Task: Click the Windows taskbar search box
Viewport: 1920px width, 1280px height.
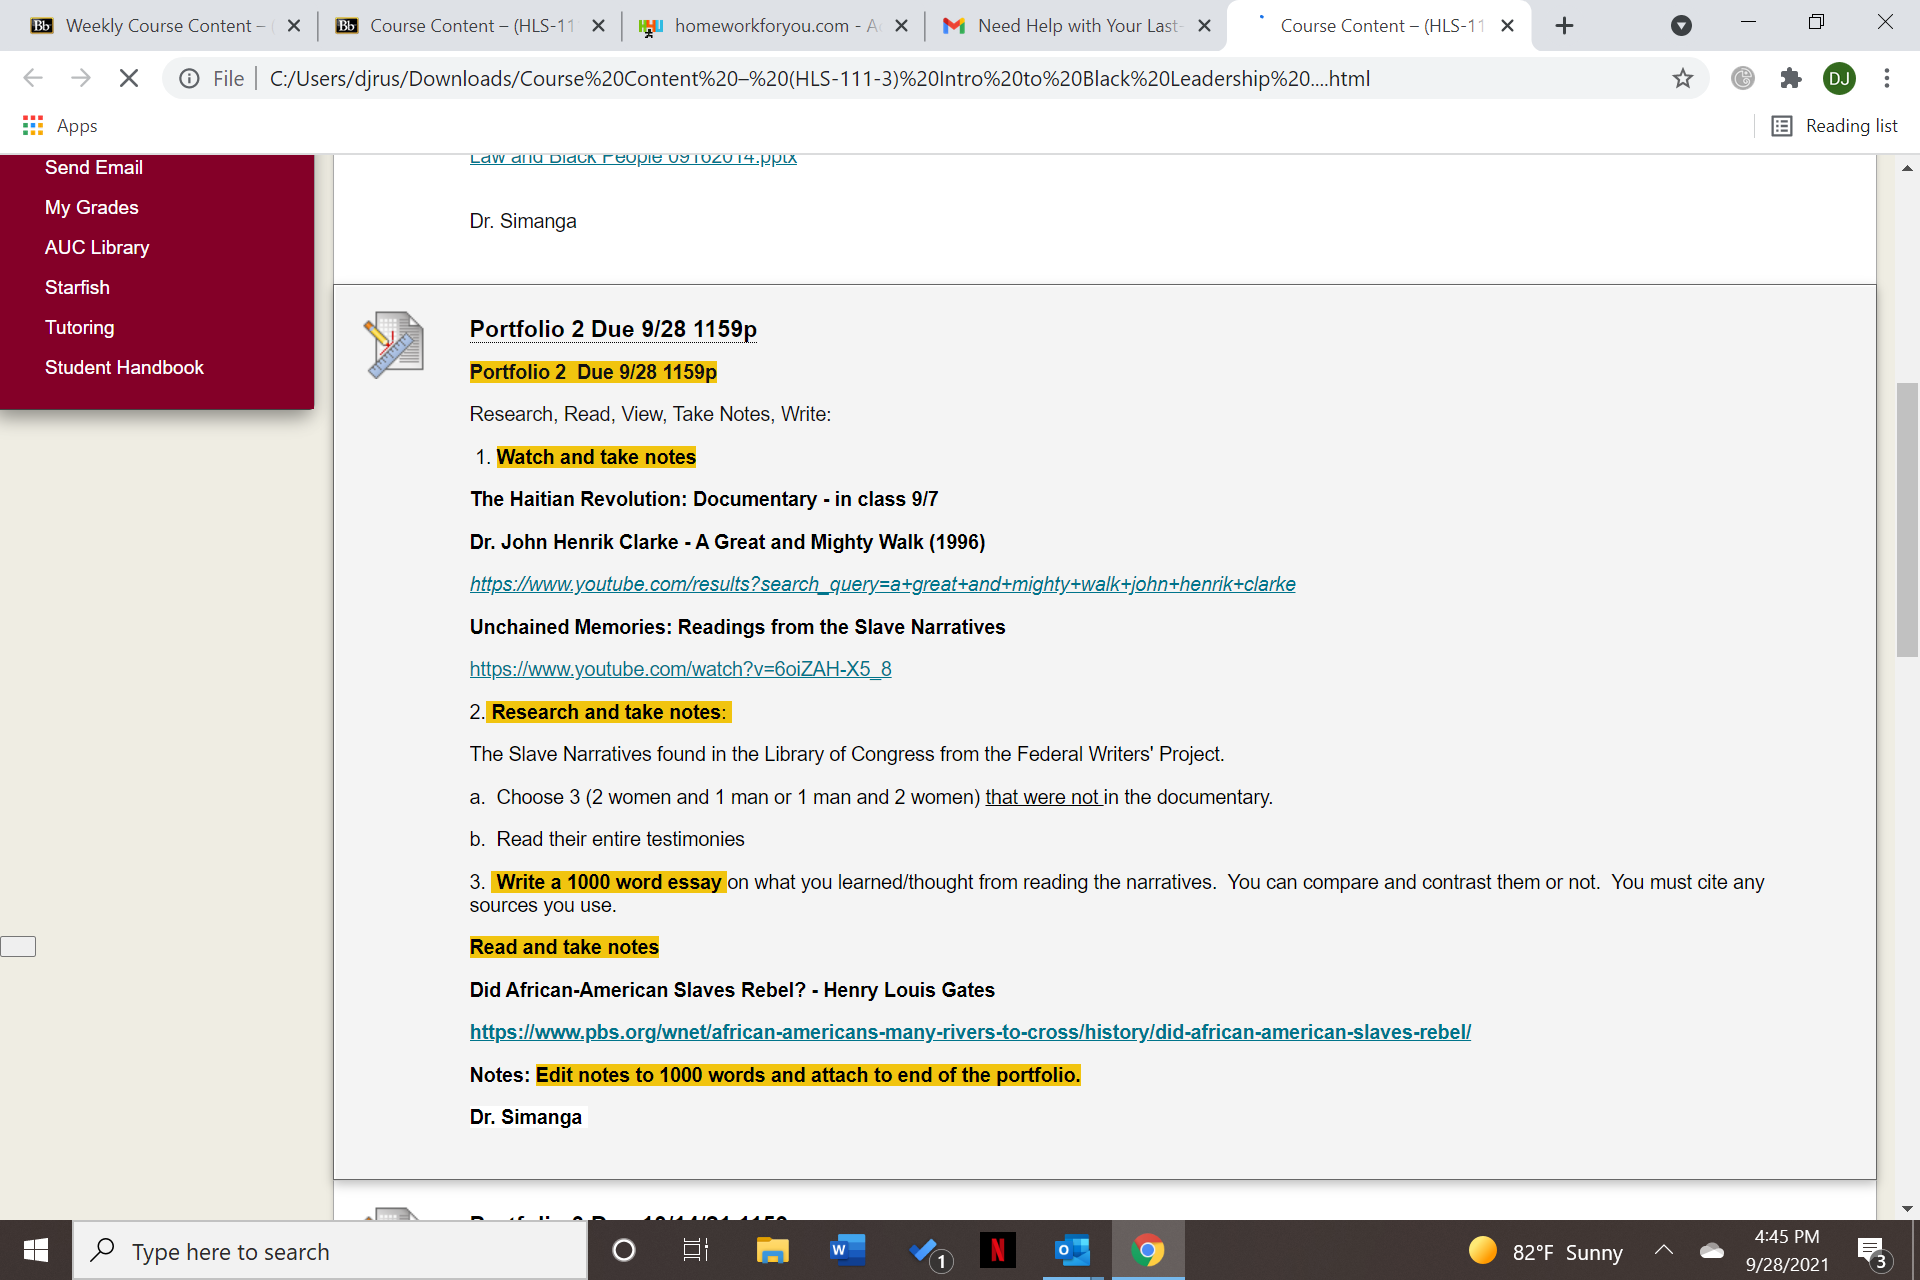Action: (330, 1250)
